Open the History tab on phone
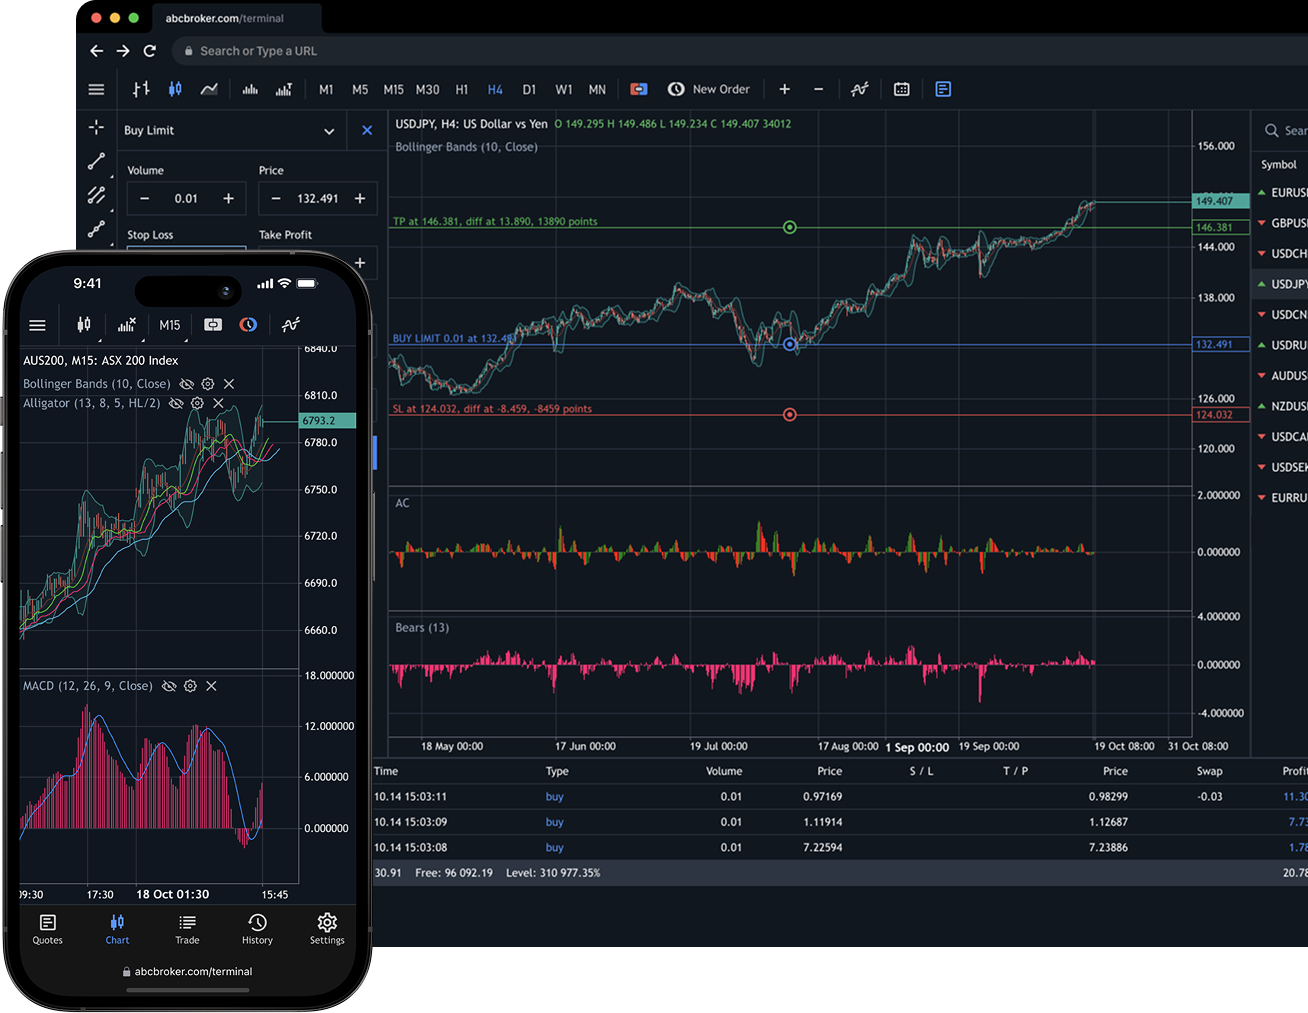Screen dimensions: 1308x1013 (257, 927)
